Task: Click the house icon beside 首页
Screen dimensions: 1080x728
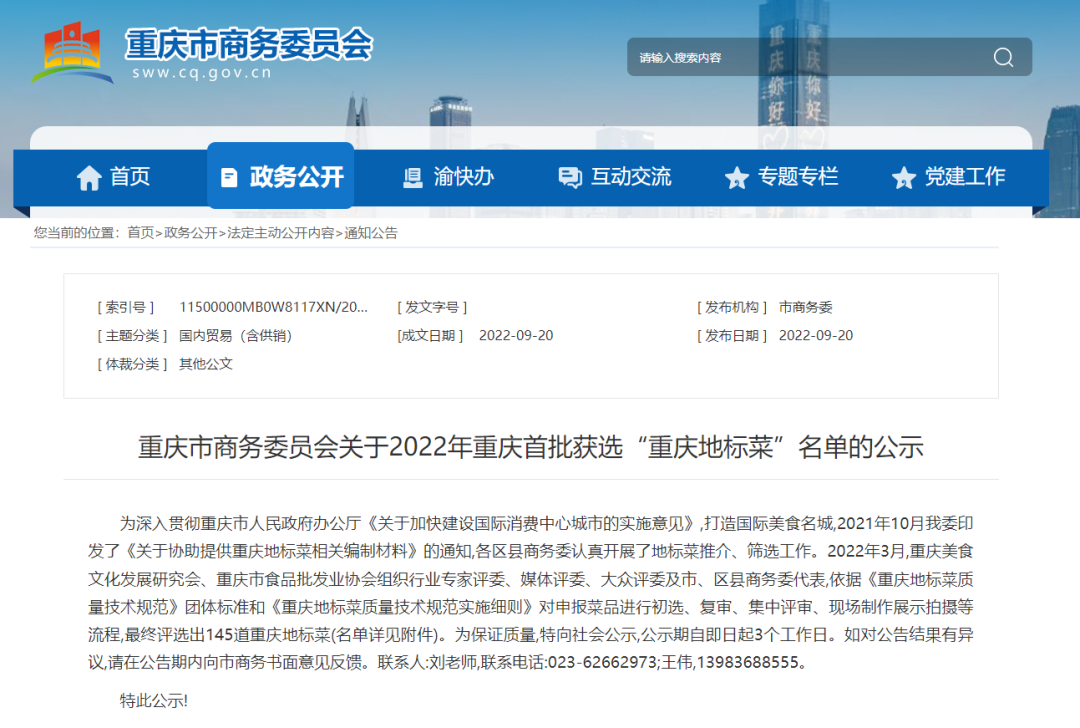Action: (89, 178)
